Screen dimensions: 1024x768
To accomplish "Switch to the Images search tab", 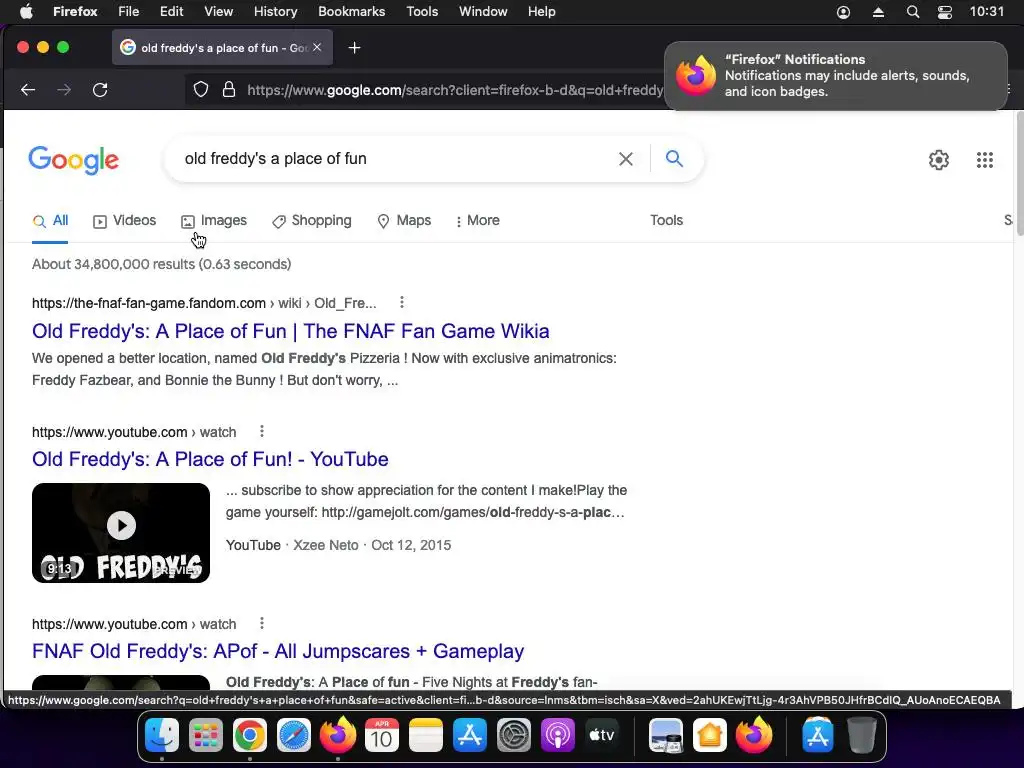I will tap(214, 221).
